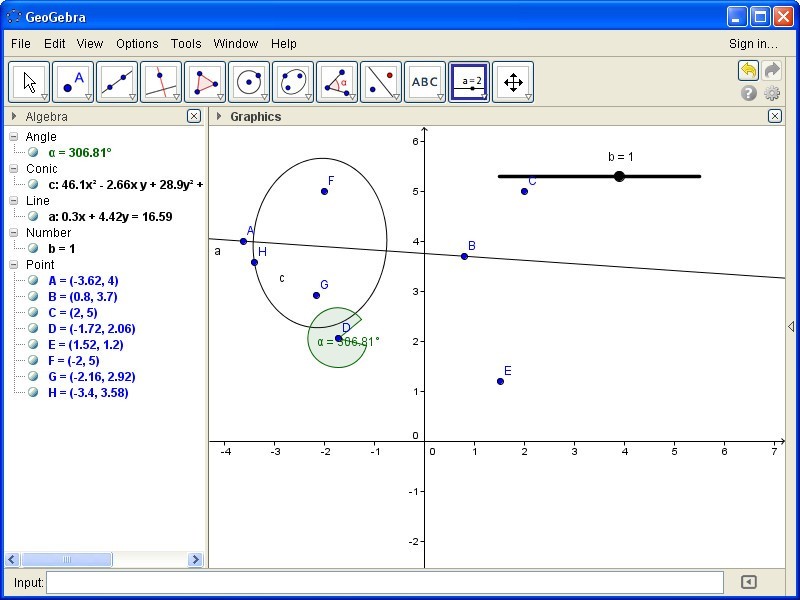Click the Undo button
800x600 pixels.
click(748, 70)
